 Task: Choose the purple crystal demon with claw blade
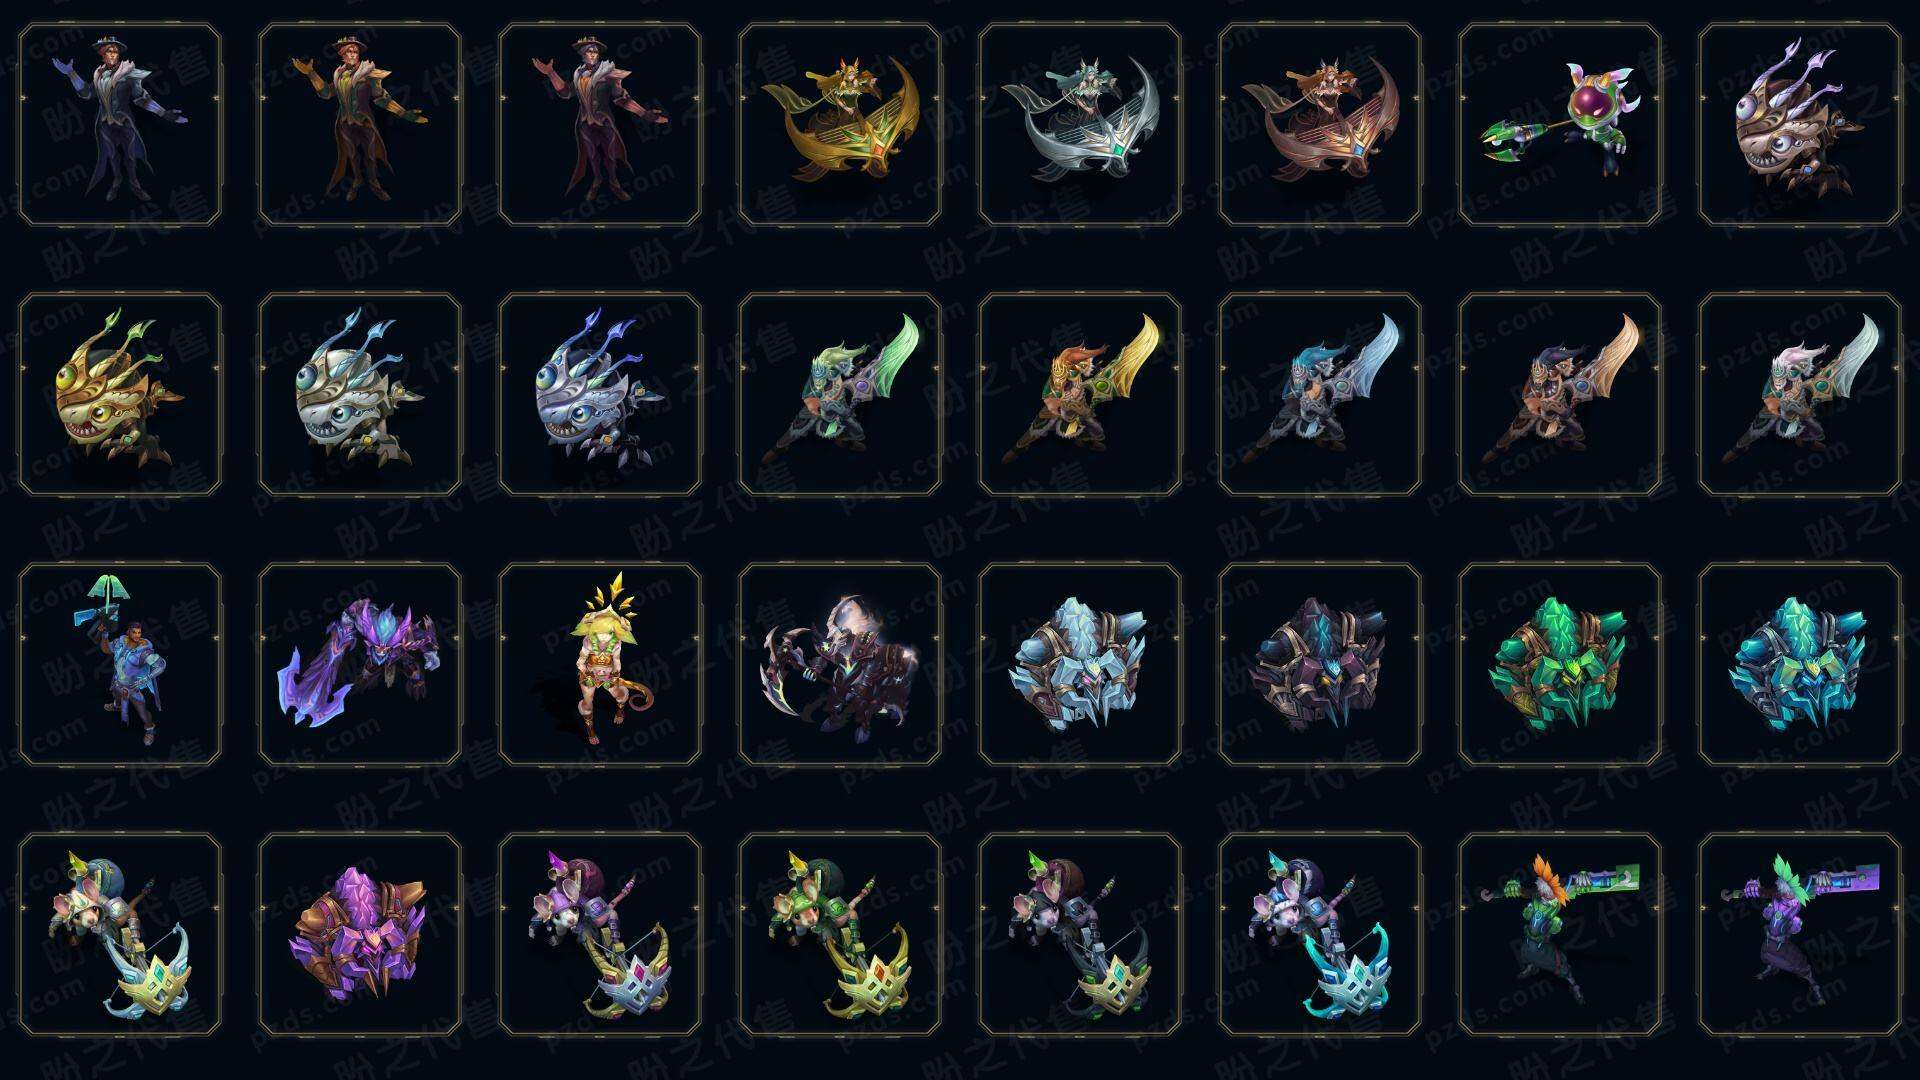point(360,664)
